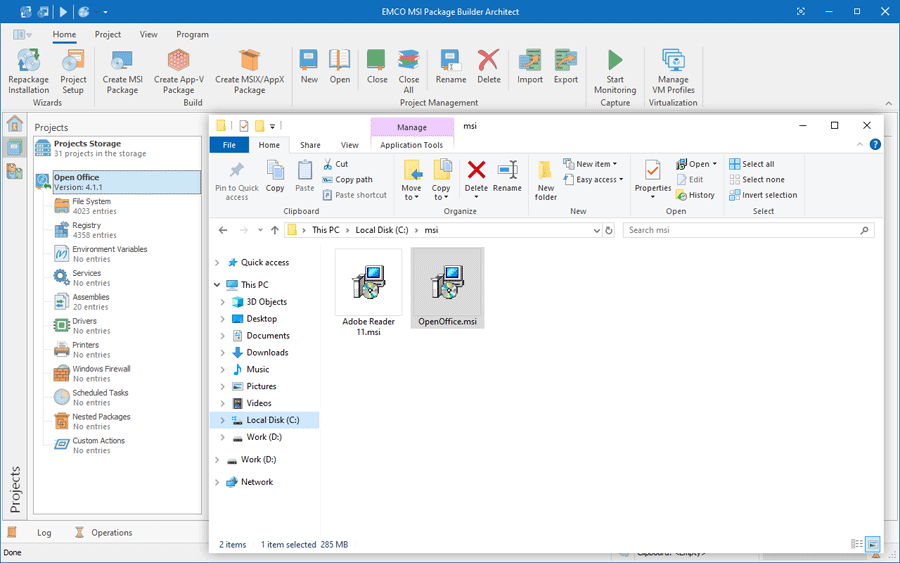The height and width of the screenshot is (563, 900).
Task: Open the Copy to dropdown
Action: pos(441,193)
